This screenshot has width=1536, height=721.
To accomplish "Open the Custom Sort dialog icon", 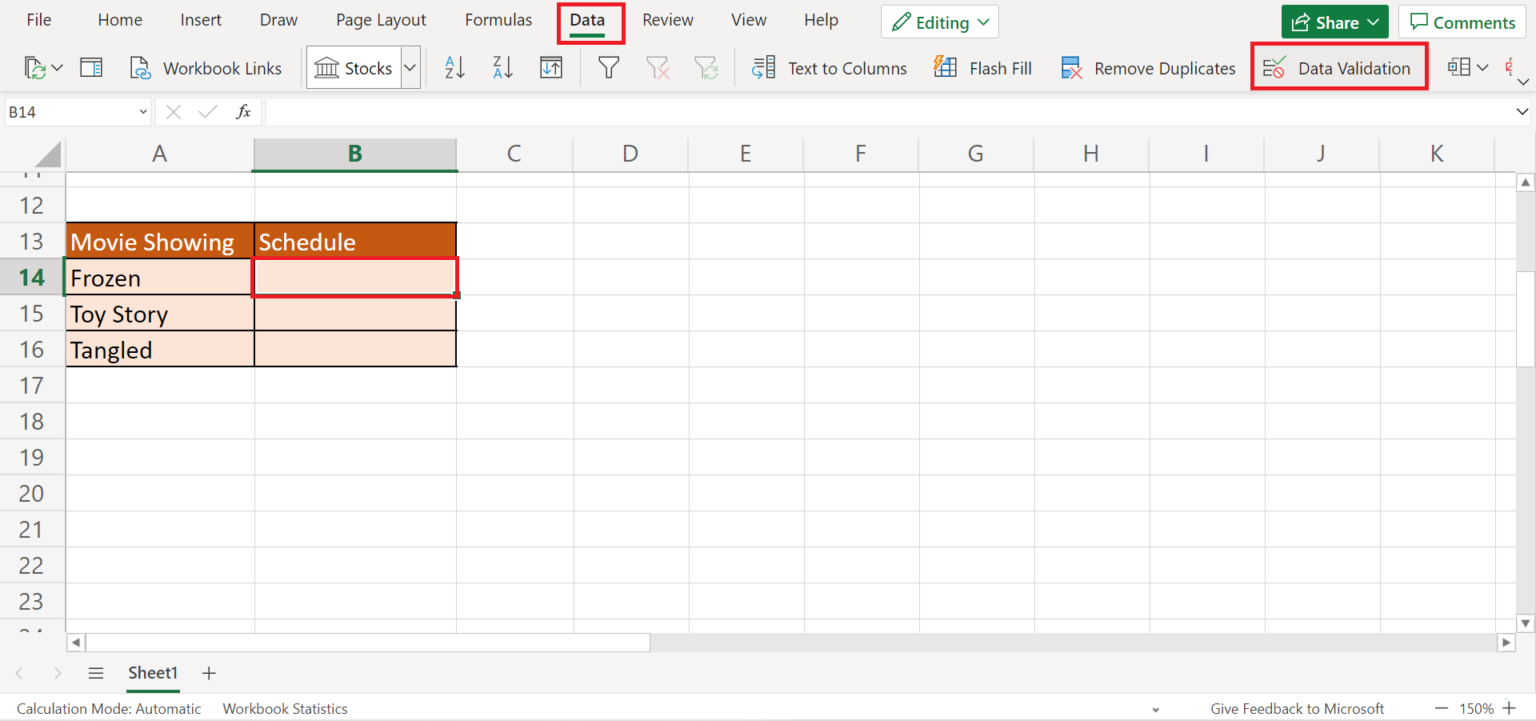I will click(x=550, y=67).
